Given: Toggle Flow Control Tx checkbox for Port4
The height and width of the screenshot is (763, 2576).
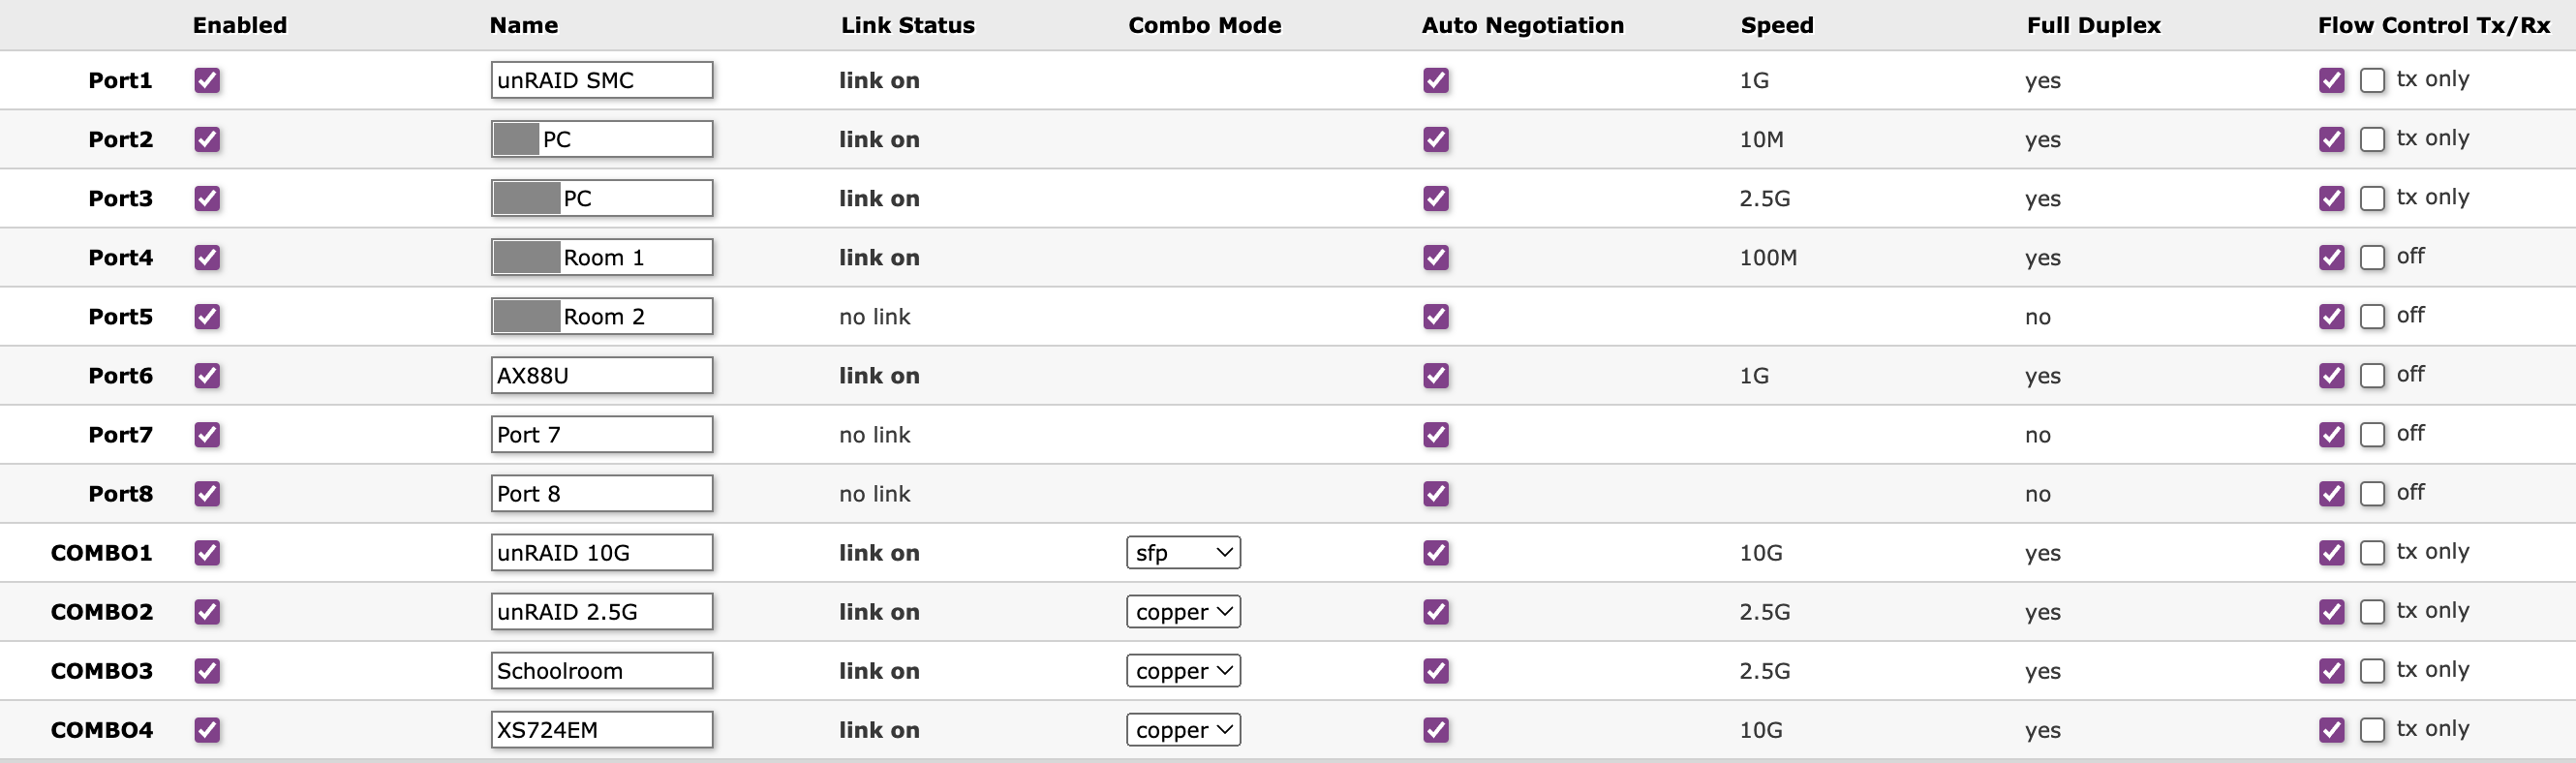Looking at the screenshot, I should (2331, 257).
